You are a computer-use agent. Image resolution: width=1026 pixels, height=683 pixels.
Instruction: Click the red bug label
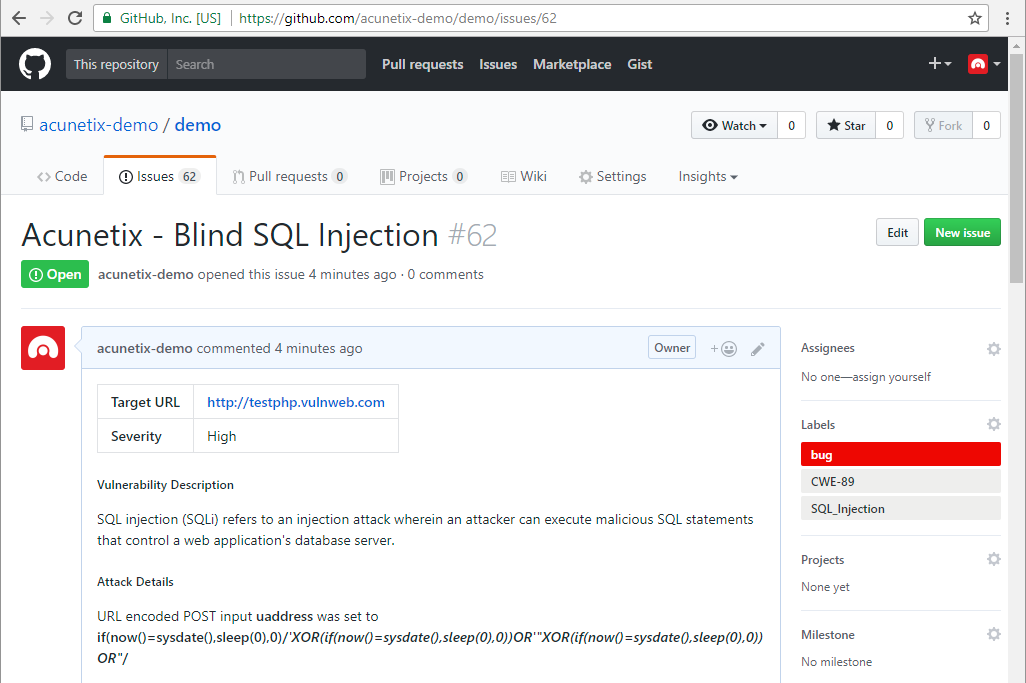[900, 455]
